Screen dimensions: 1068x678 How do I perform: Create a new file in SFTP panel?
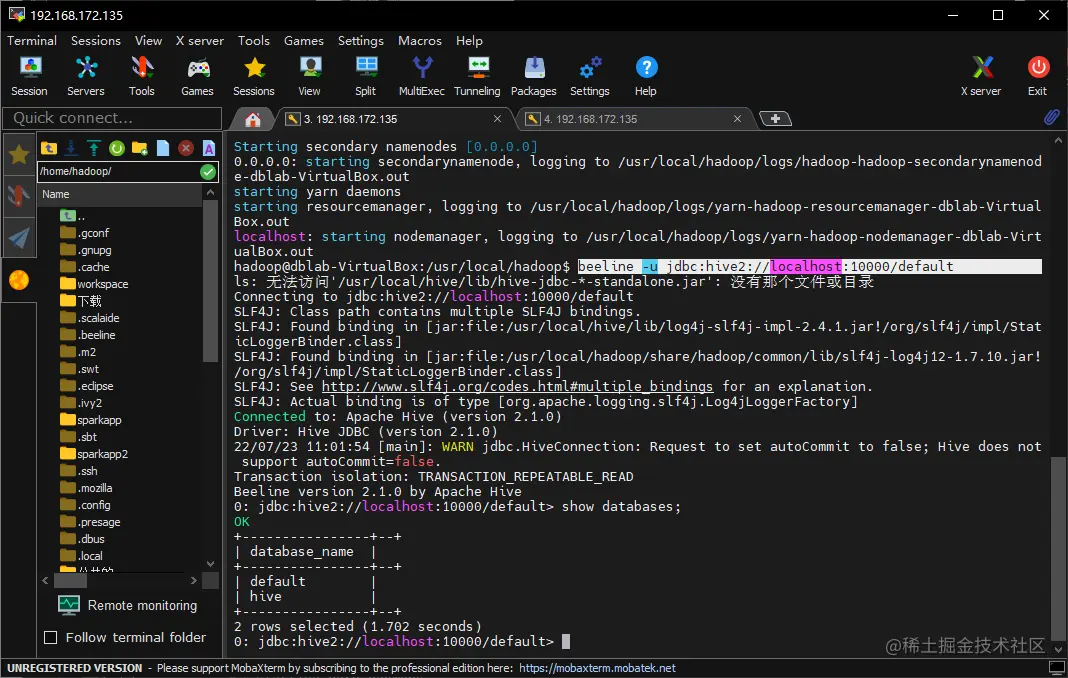pyautogui.click(x=163, y=148)
